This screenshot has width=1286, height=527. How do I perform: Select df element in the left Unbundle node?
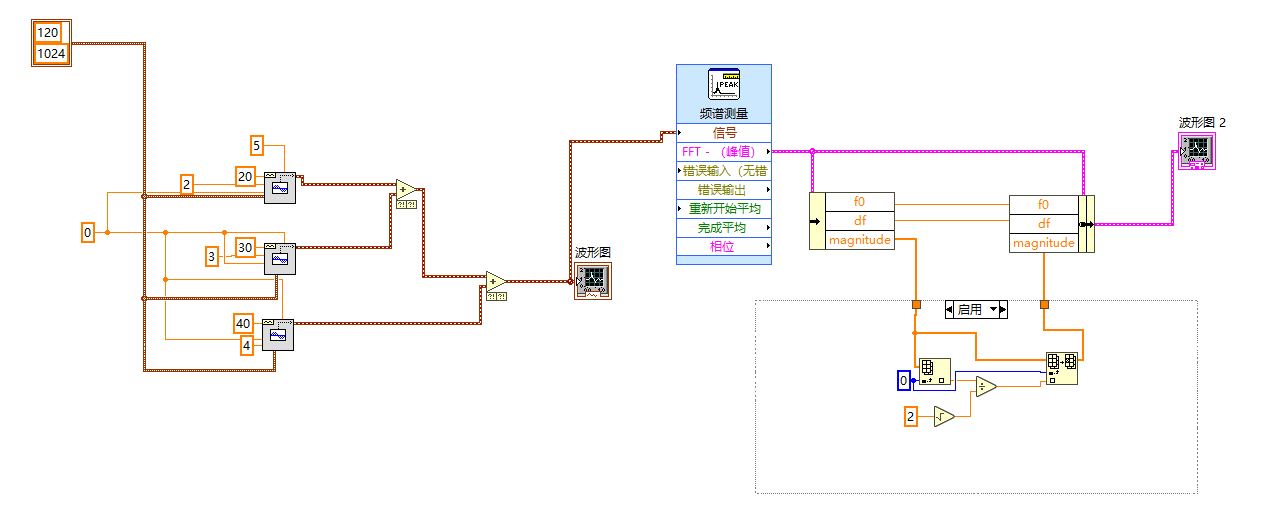click(859, 221)
